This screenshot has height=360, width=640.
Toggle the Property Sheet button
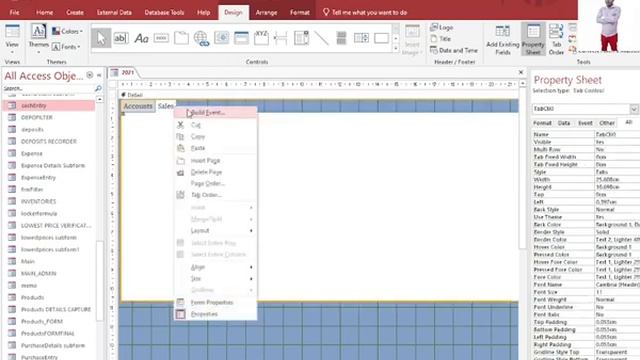tap(533, 40)
